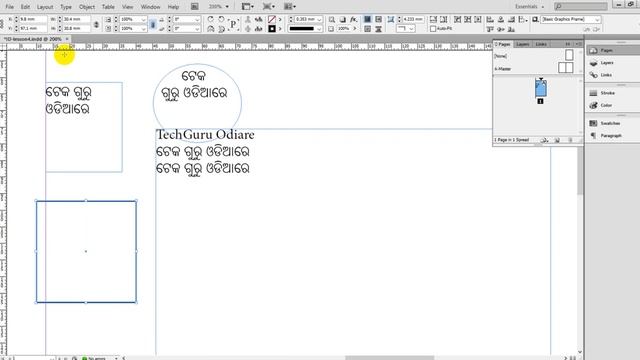Open the Basic Graphics Frame style dropdown

pos(598,20)
